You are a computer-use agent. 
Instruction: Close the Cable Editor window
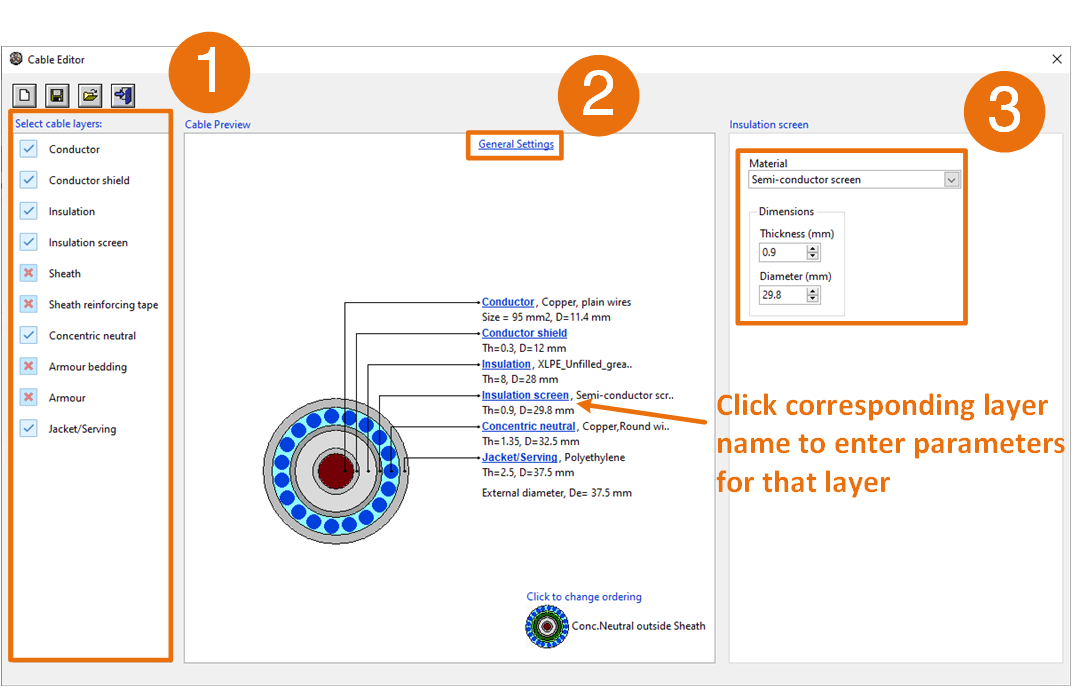[x=1057, y=59]
